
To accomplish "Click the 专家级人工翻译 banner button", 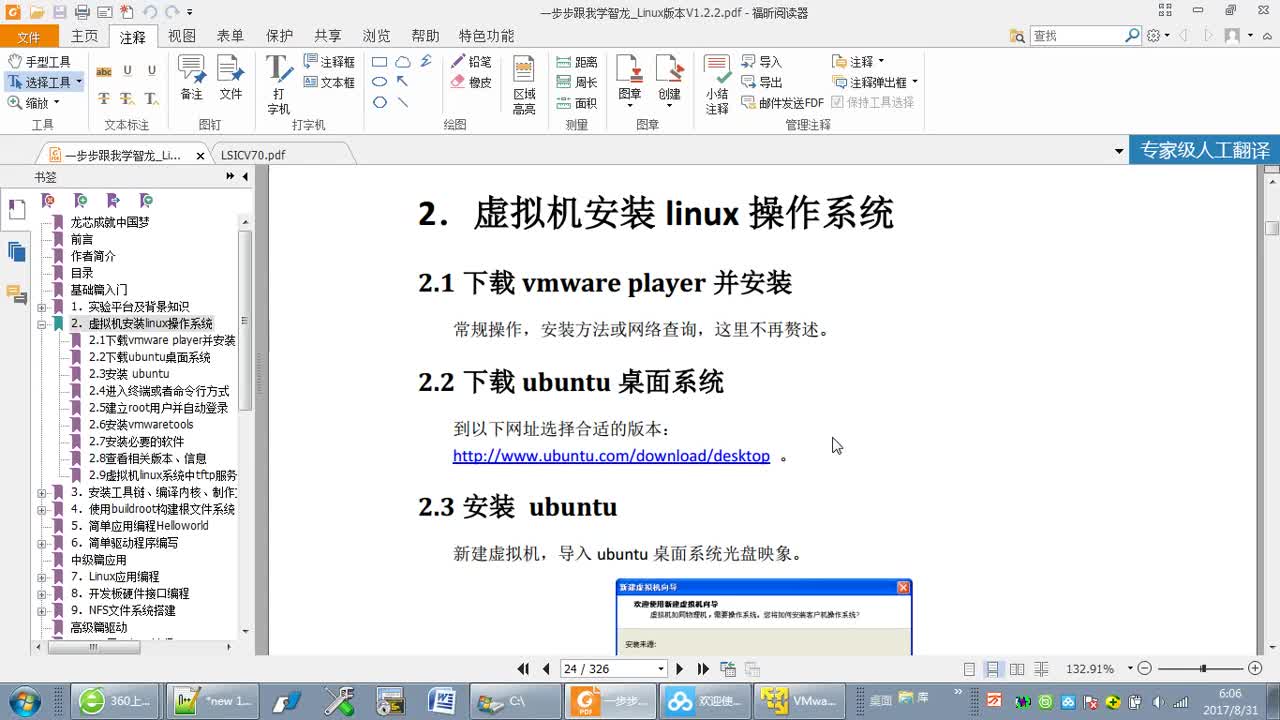I will click(1205, 151).
